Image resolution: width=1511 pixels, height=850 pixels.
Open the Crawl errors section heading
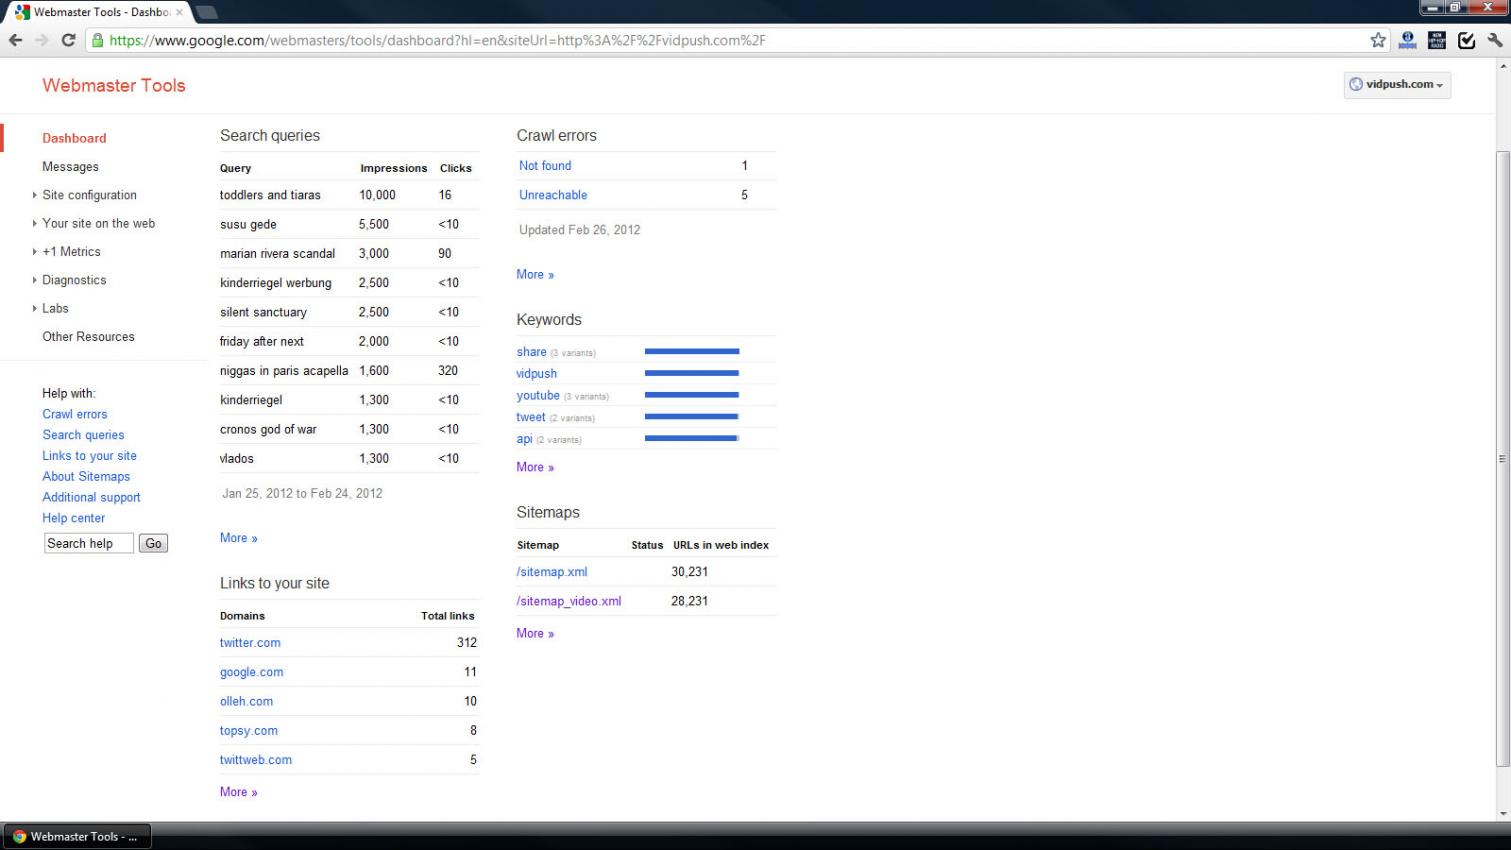[x=556, y=136]
